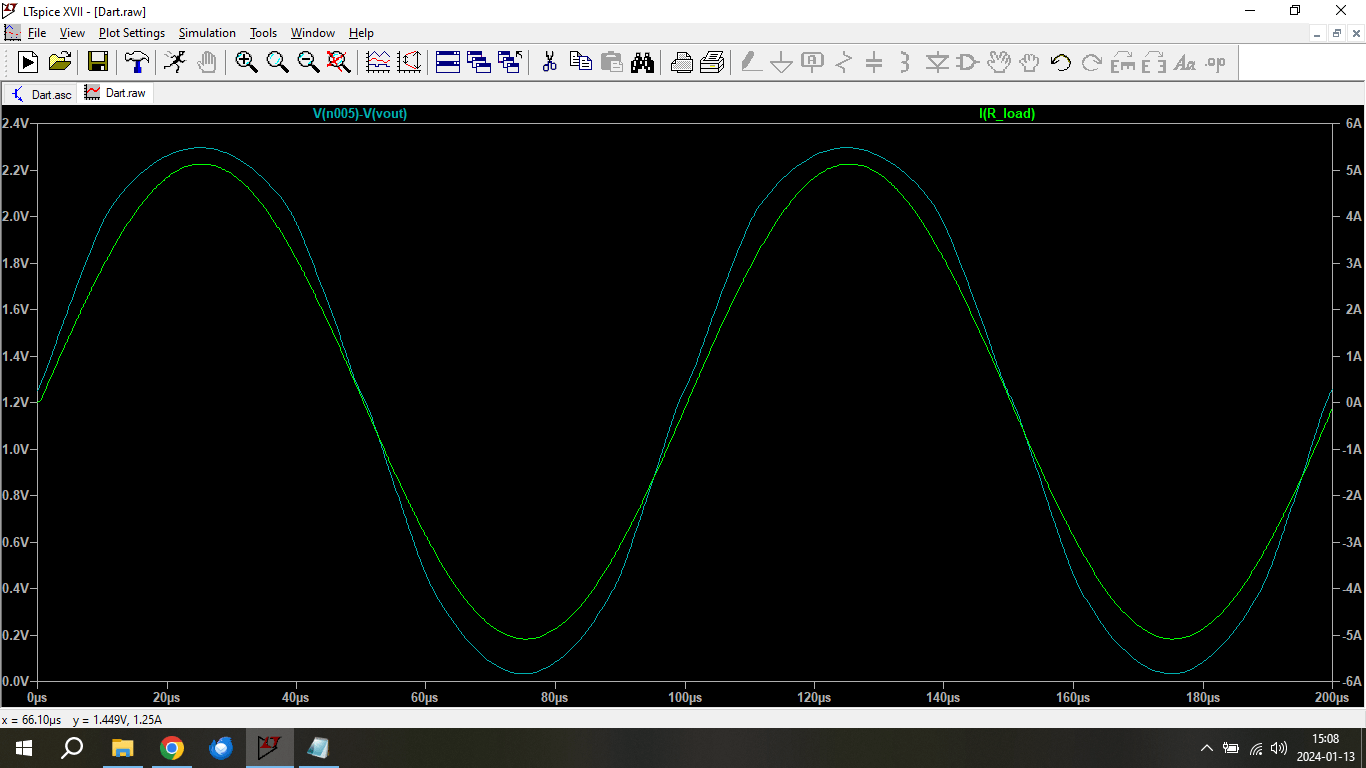This screenshot has height=768, width=1366.
Task: Click the Copy icon
Action: point(580,62)
